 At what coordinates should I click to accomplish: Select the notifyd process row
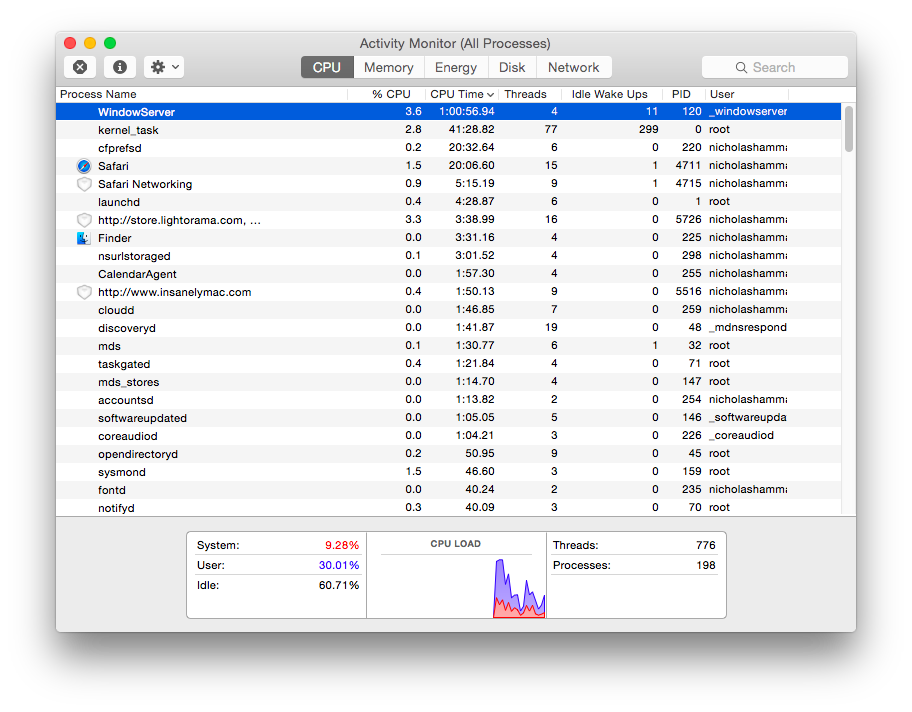(x=448, y=508)
